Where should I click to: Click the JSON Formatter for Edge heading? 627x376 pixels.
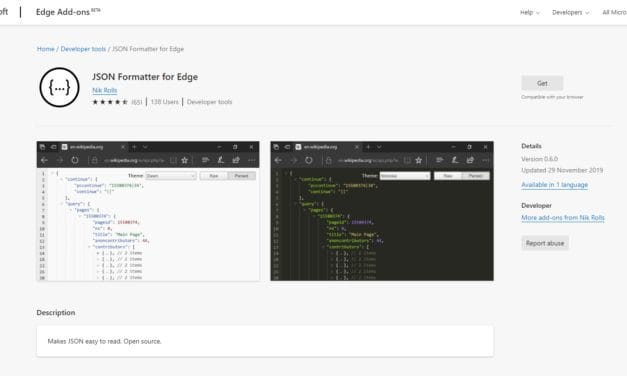[145, 77]
